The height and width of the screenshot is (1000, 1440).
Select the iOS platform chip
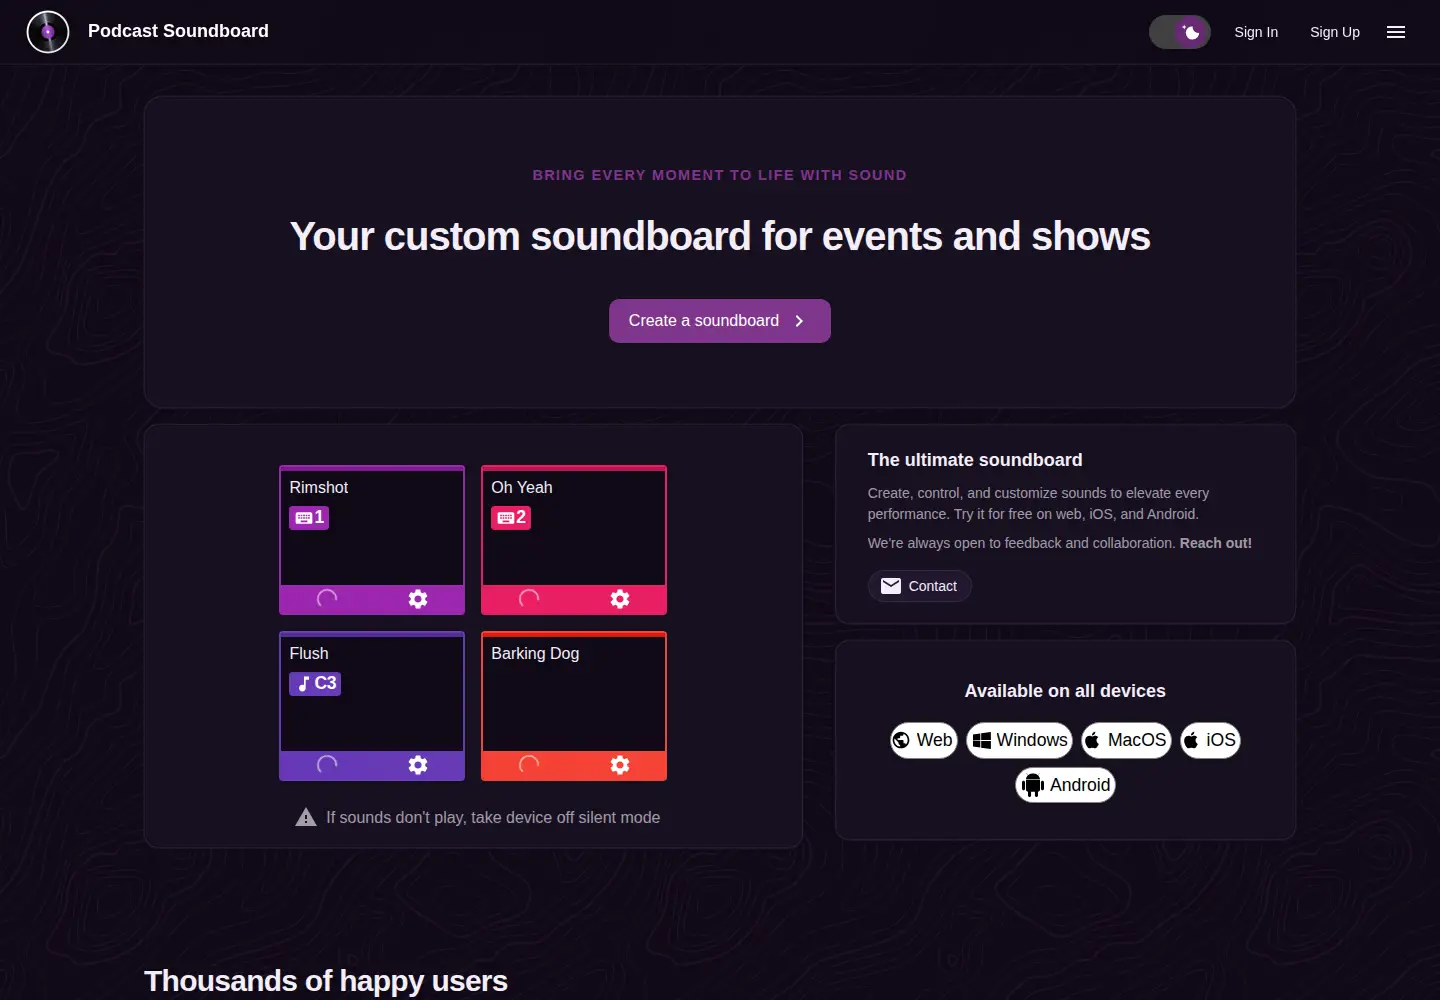1211,740
